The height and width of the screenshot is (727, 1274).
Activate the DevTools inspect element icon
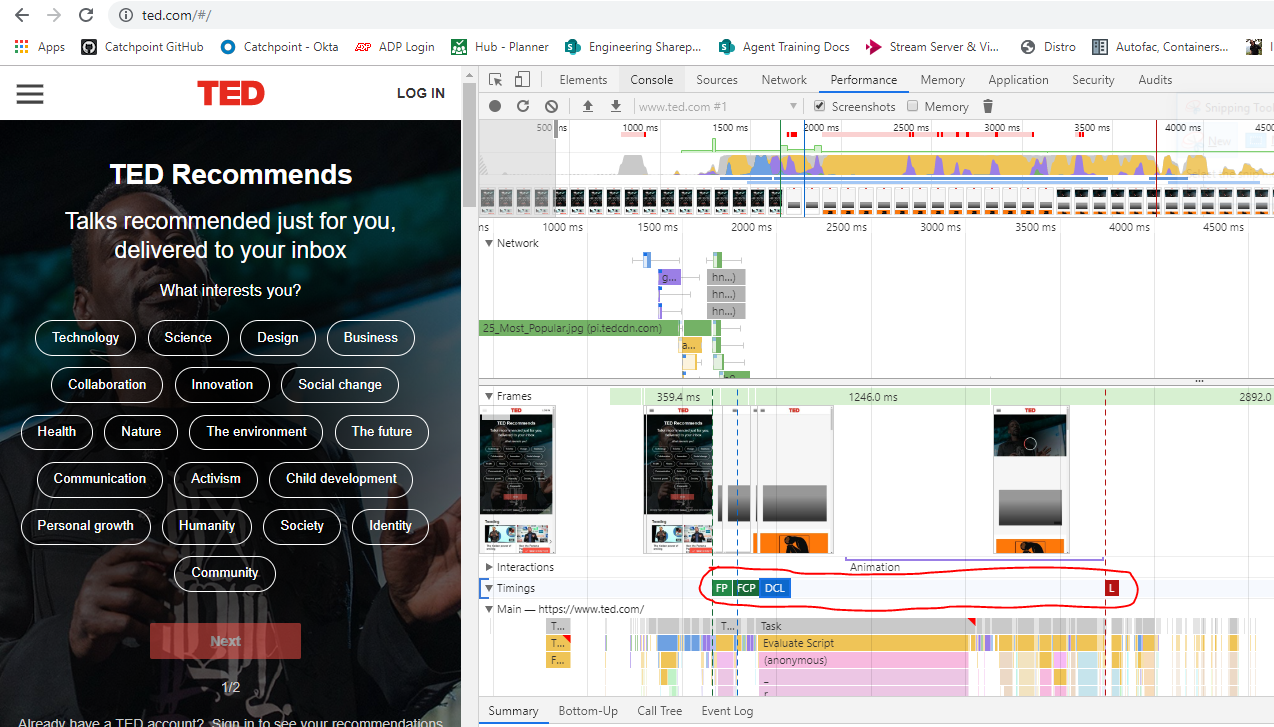(496, 80)
